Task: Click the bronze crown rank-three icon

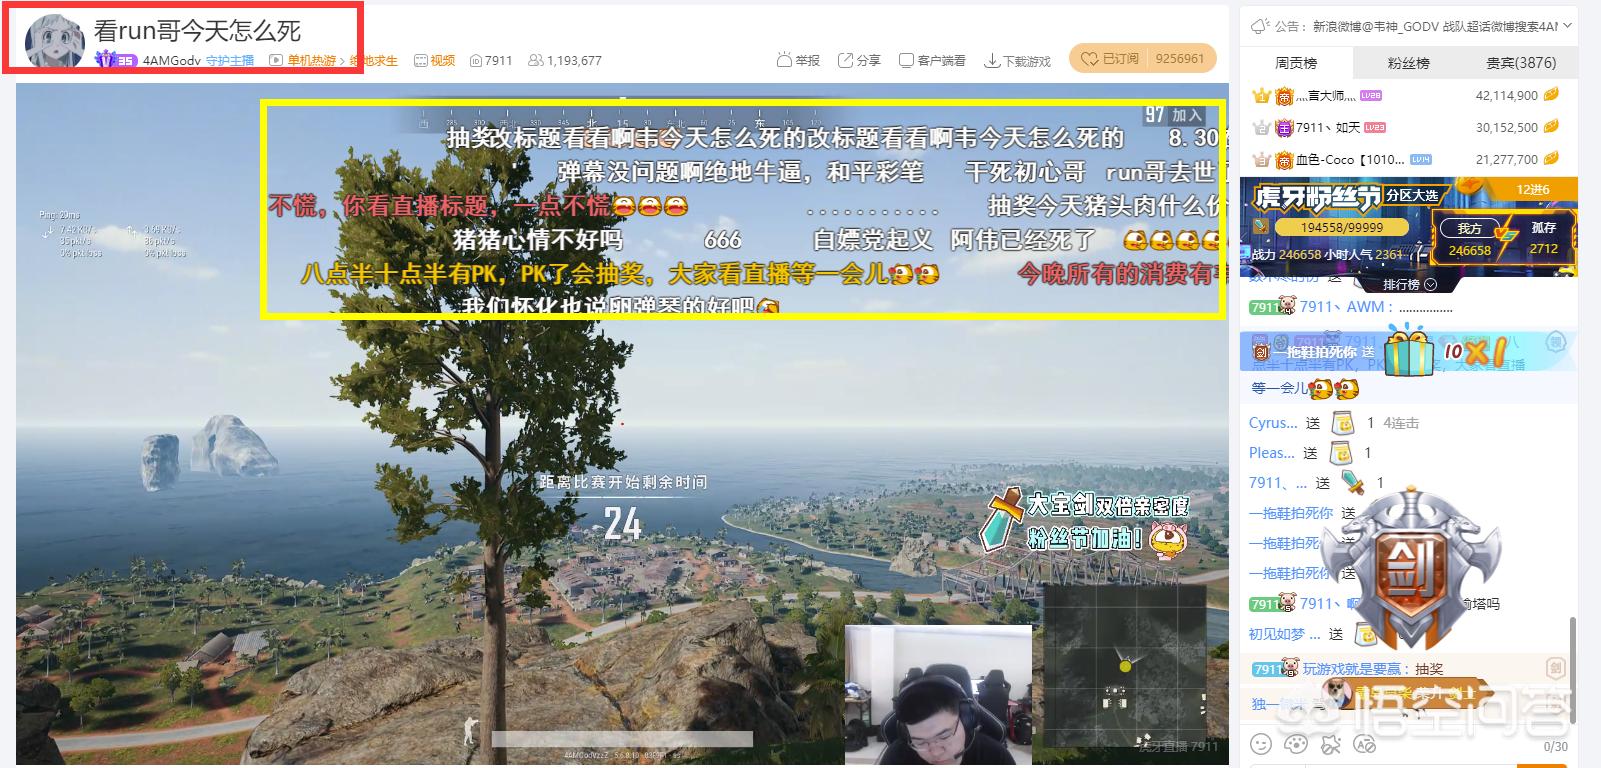Action: point(1261,160)
